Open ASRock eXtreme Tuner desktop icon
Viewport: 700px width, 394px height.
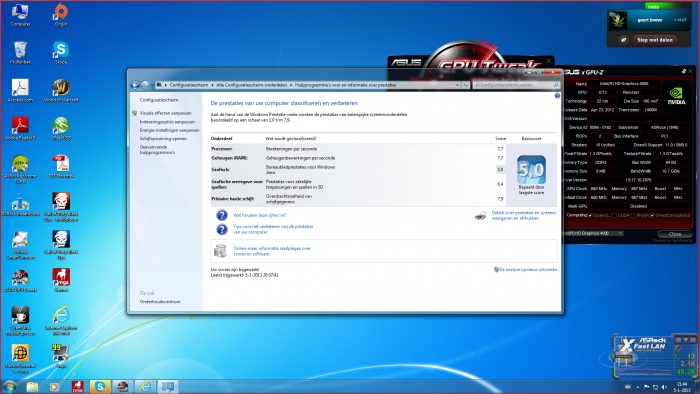[20, 169]
